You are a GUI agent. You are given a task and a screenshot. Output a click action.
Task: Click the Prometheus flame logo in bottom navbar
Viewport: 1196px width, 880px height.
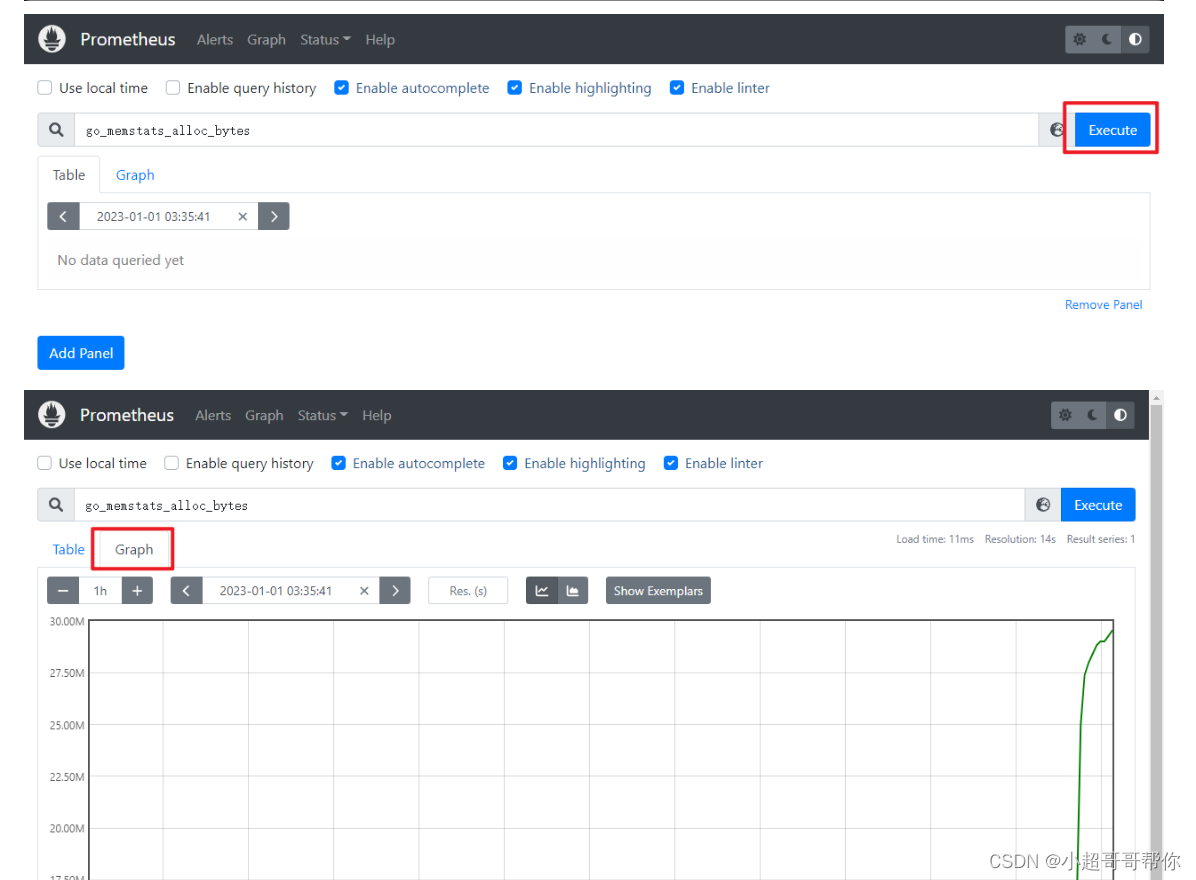(52, 415)
